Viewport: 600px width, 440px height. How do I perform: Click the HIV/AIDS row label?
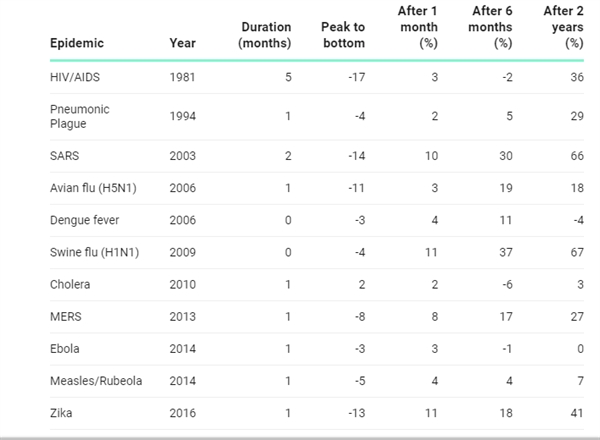[x=75, y=77]
